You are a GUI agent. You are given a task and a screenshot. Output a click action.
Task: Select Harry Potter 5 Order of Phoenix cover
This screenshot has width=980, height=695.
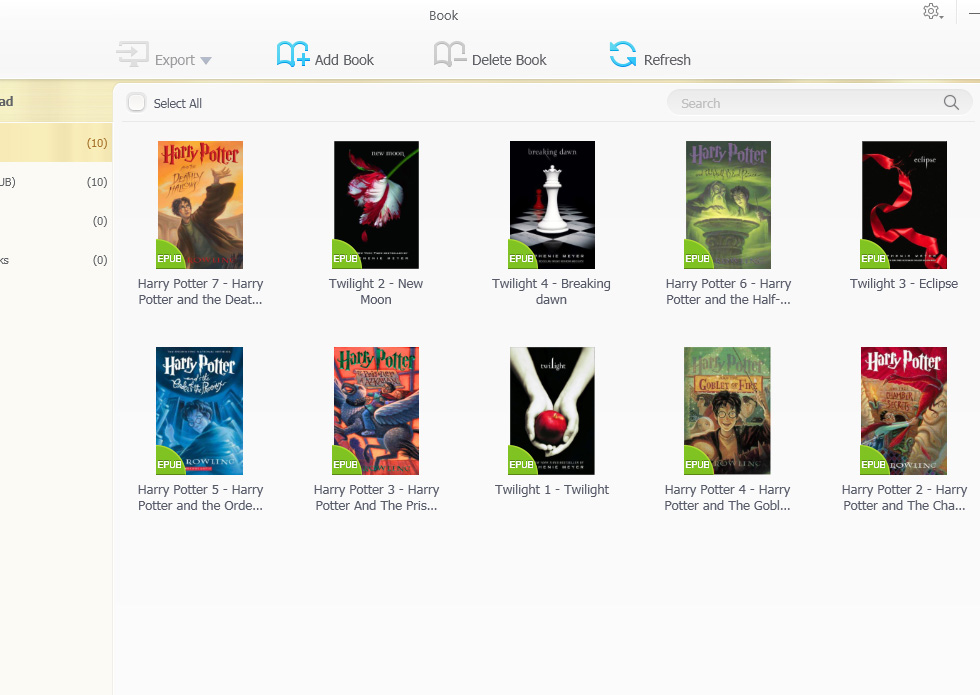199,411
